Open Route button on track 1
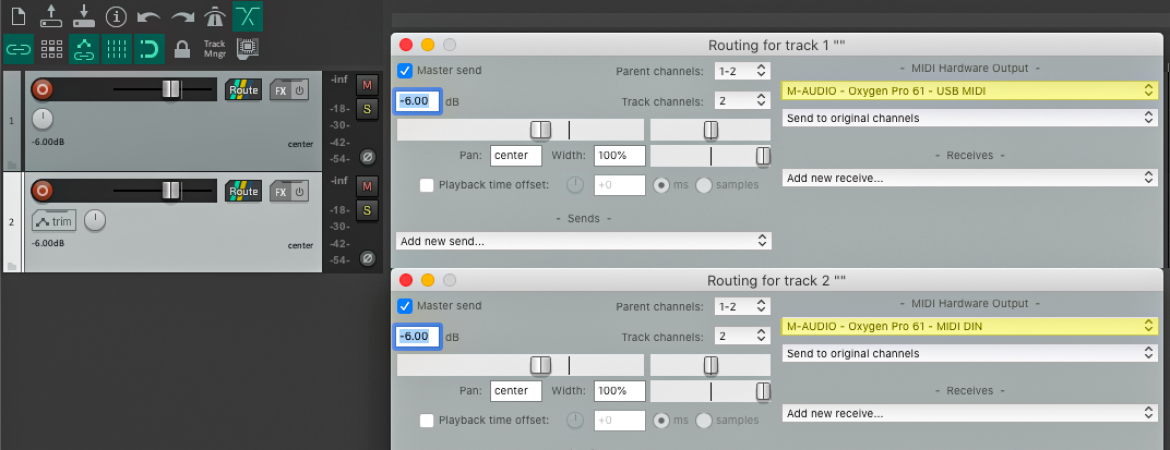 point(243,90)
